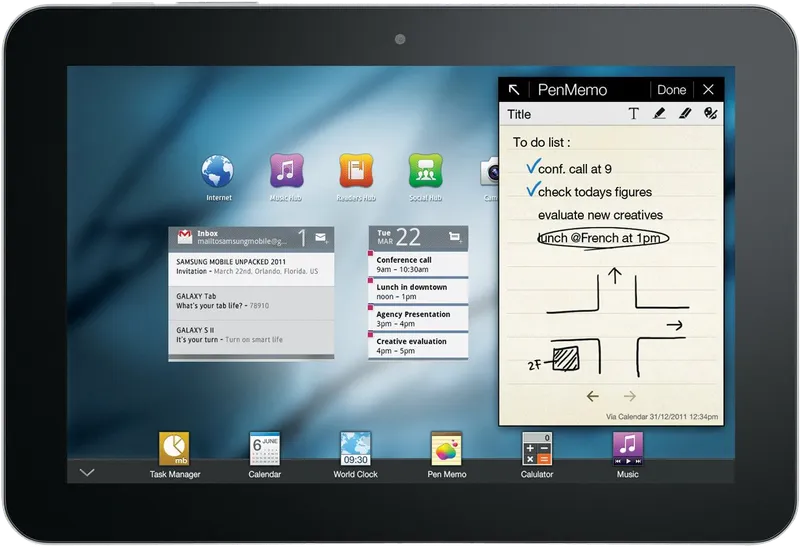Open the Lunch in downtown event
This screenshot has height=547, width=800.
point(418,291)
